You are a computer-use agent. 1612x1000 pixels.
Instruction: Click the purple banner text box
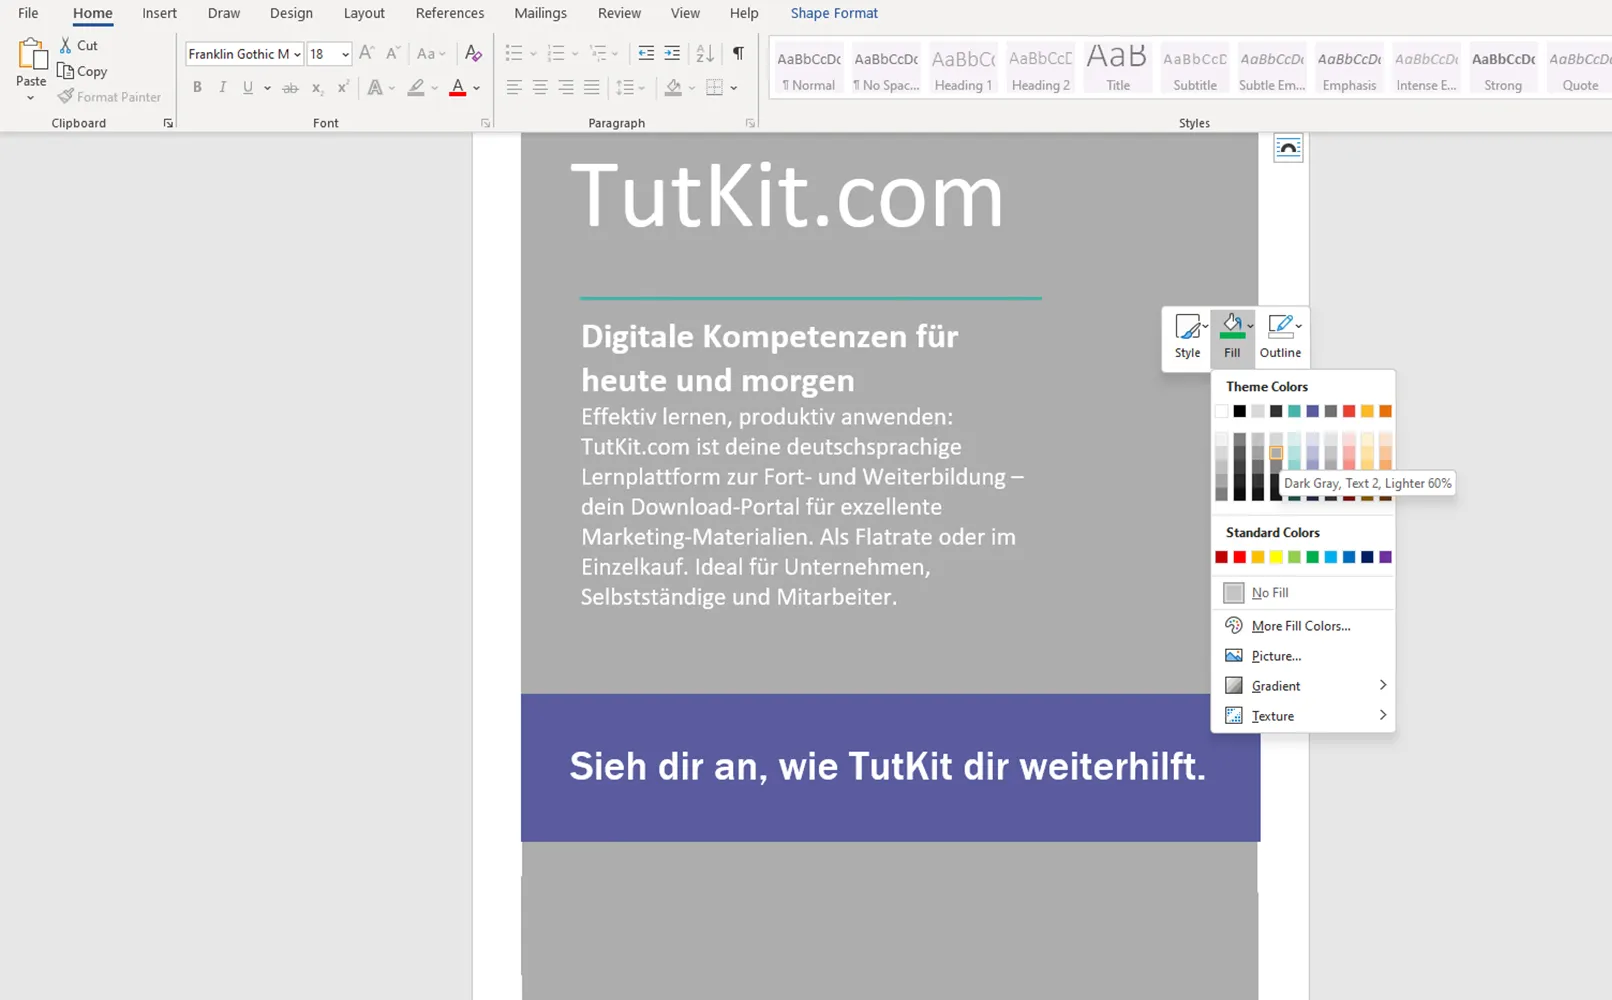pyautogui.click(x=890, y=767)
